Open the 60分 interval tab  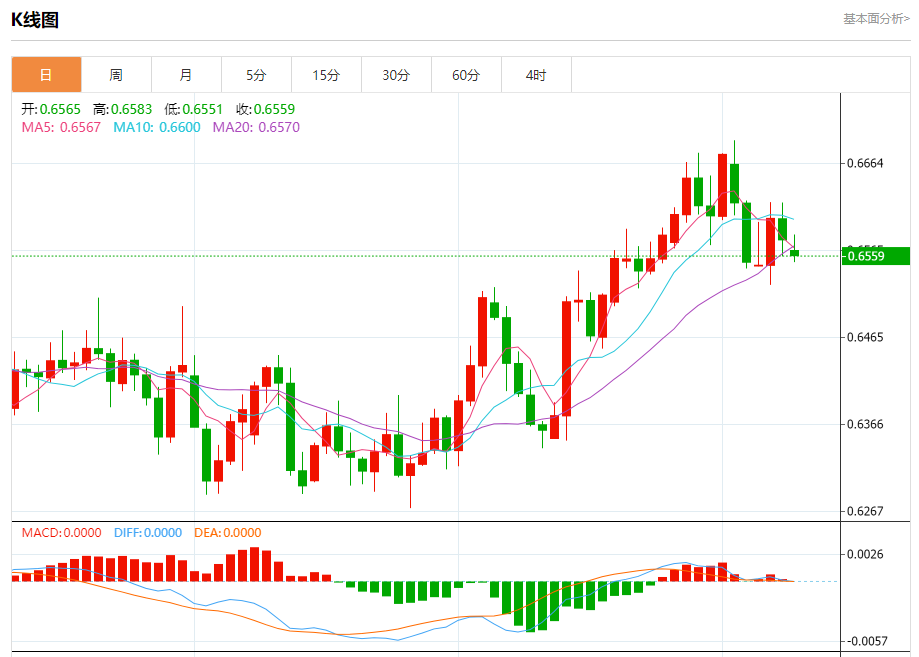tap(466, 75)
